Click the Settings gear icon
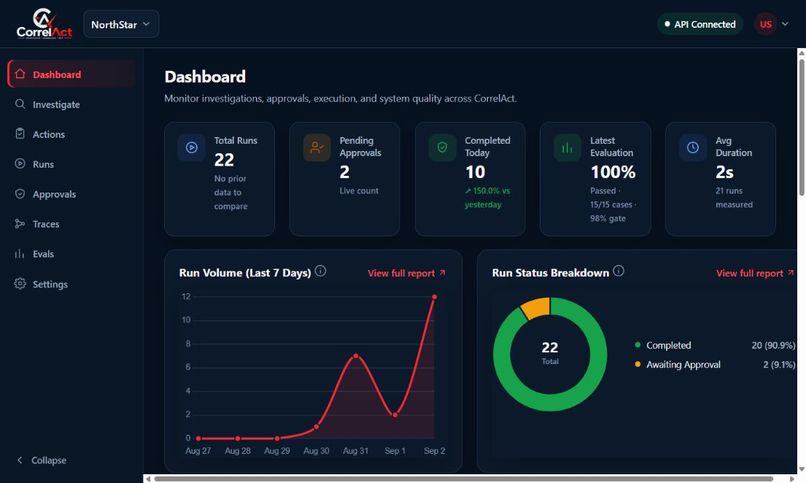The width and height of the screenshot is (806, 483). pos(20,284)
